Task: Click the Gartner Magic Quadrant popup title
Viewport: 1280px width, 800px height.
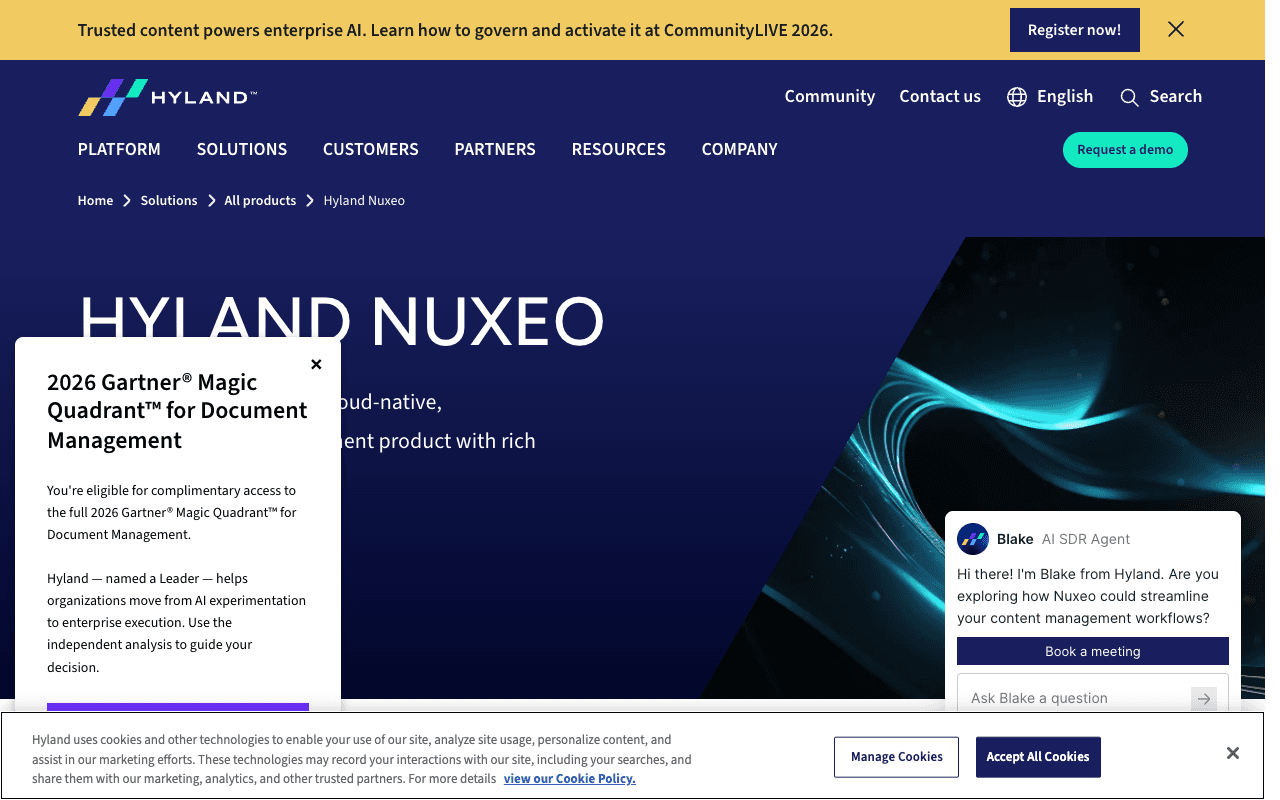Action: [178, 411]
